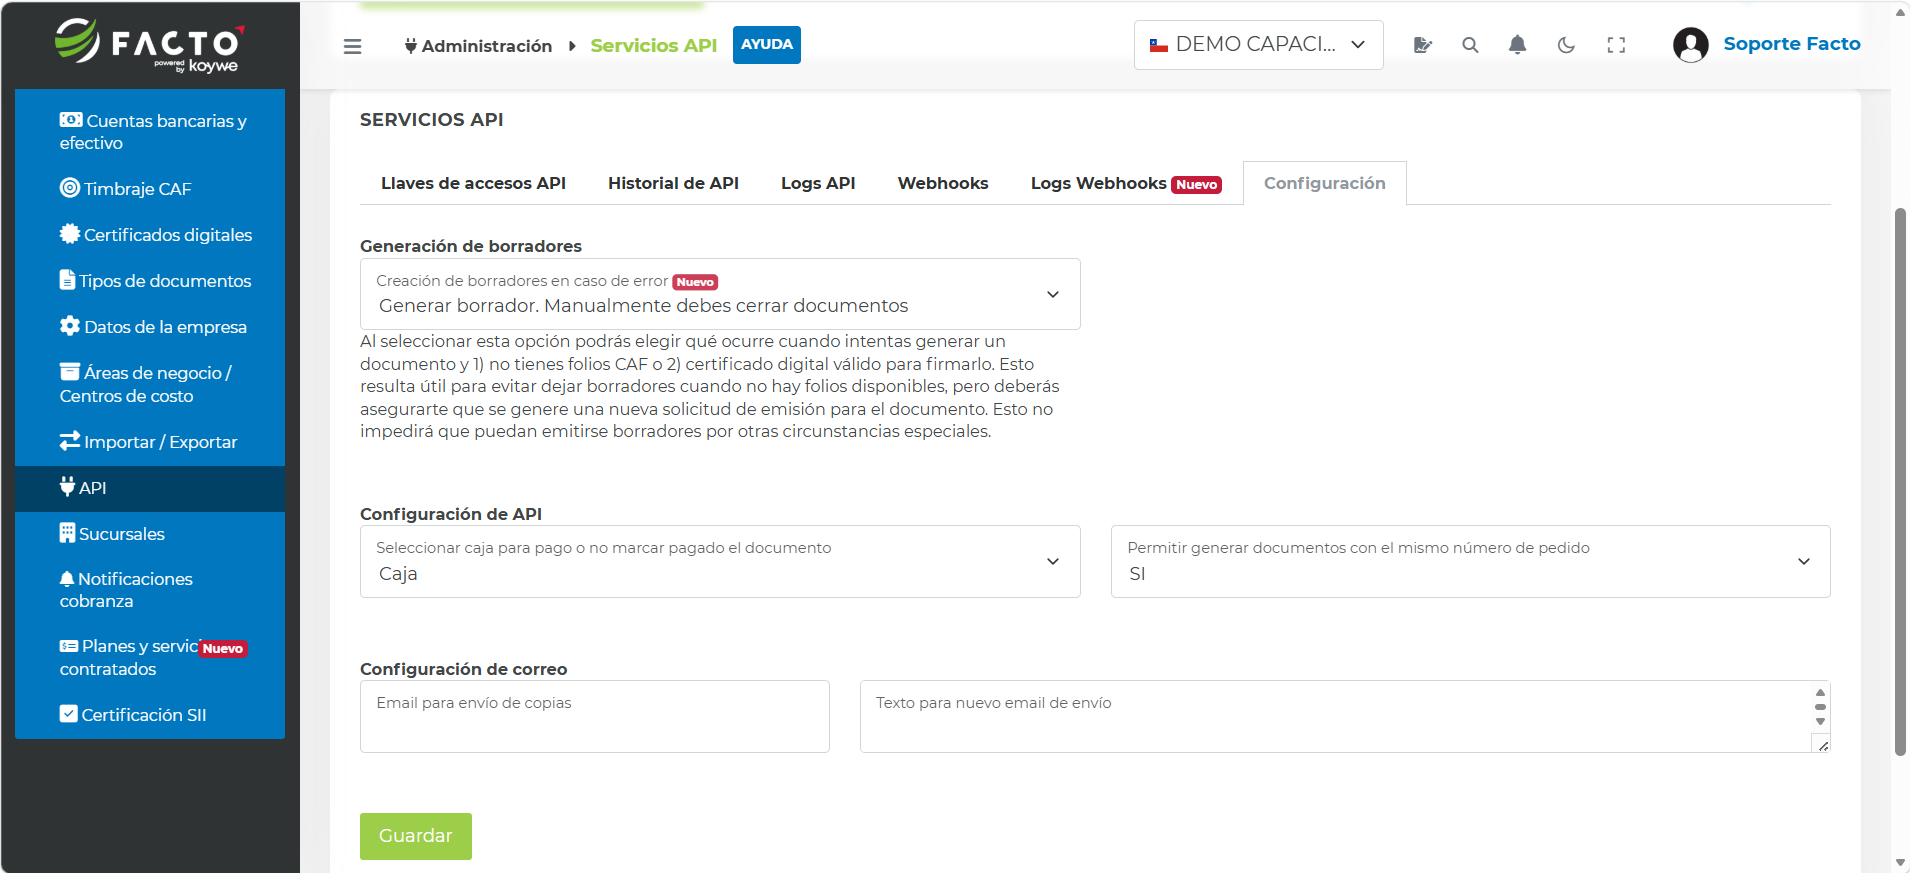
Task: Open Soporte Facto user link
Action: point(1791,44)
